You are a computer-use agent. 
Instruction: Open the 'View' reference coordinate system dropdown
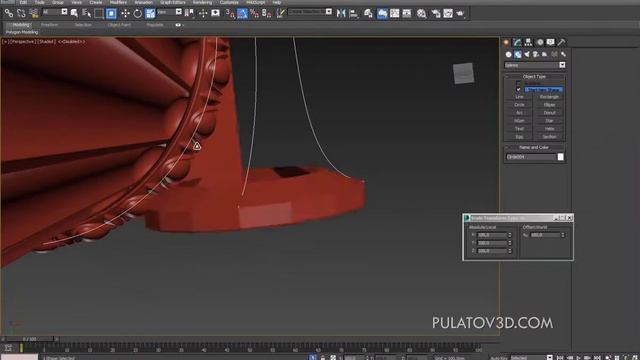coord(178,12)
